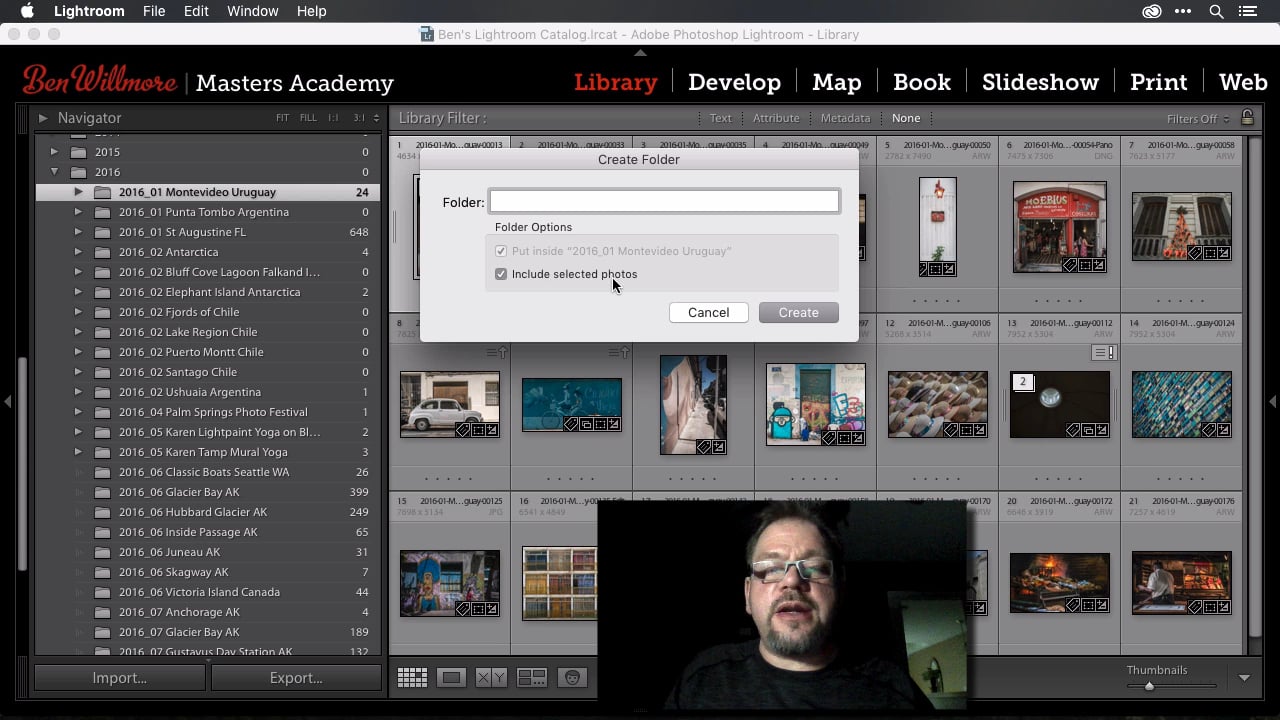The width and height of the screenshot is (1280, 720).
Task: Select None in Library Filter bar
Action: click(x=906, y=118)
